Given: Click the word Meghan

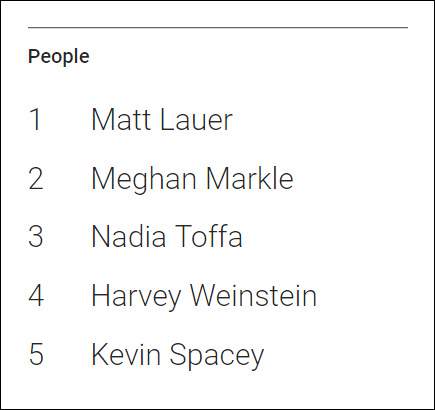Looking at the screenshot, I should coord(144,180).
